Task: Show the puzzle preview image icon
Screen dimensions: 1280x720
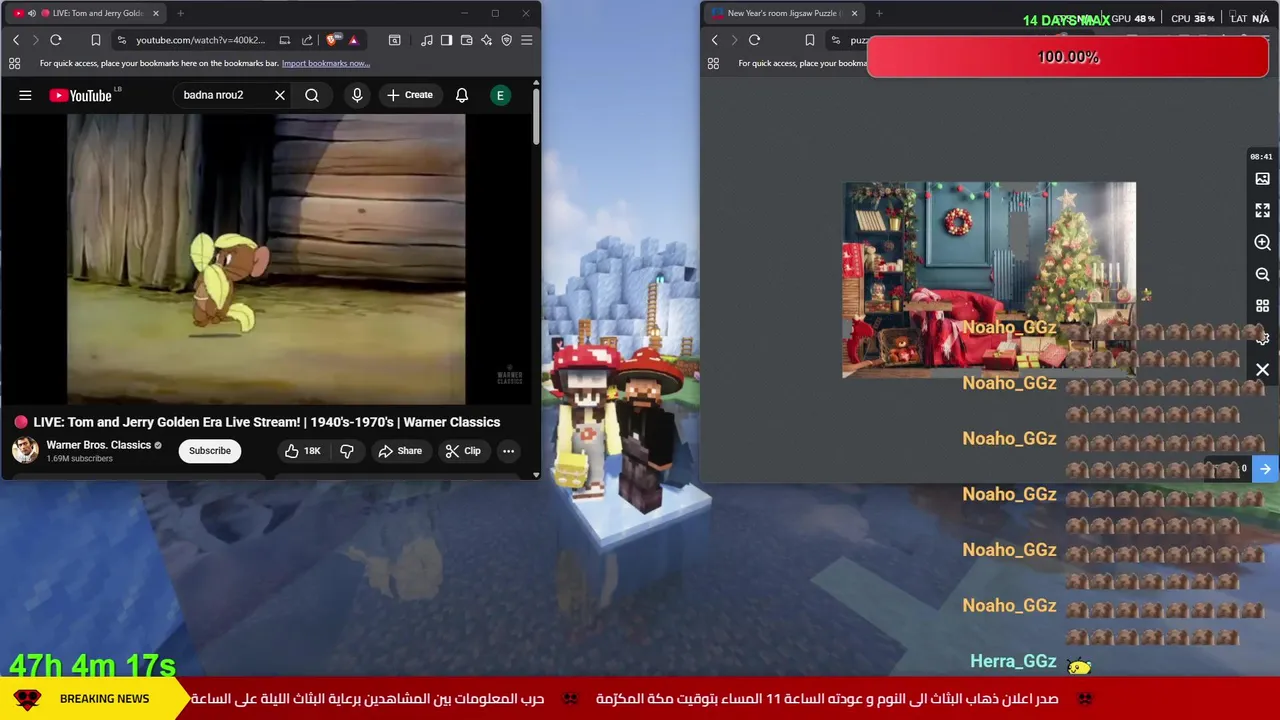Action: pyautogui.click(x=1262, y=179)
